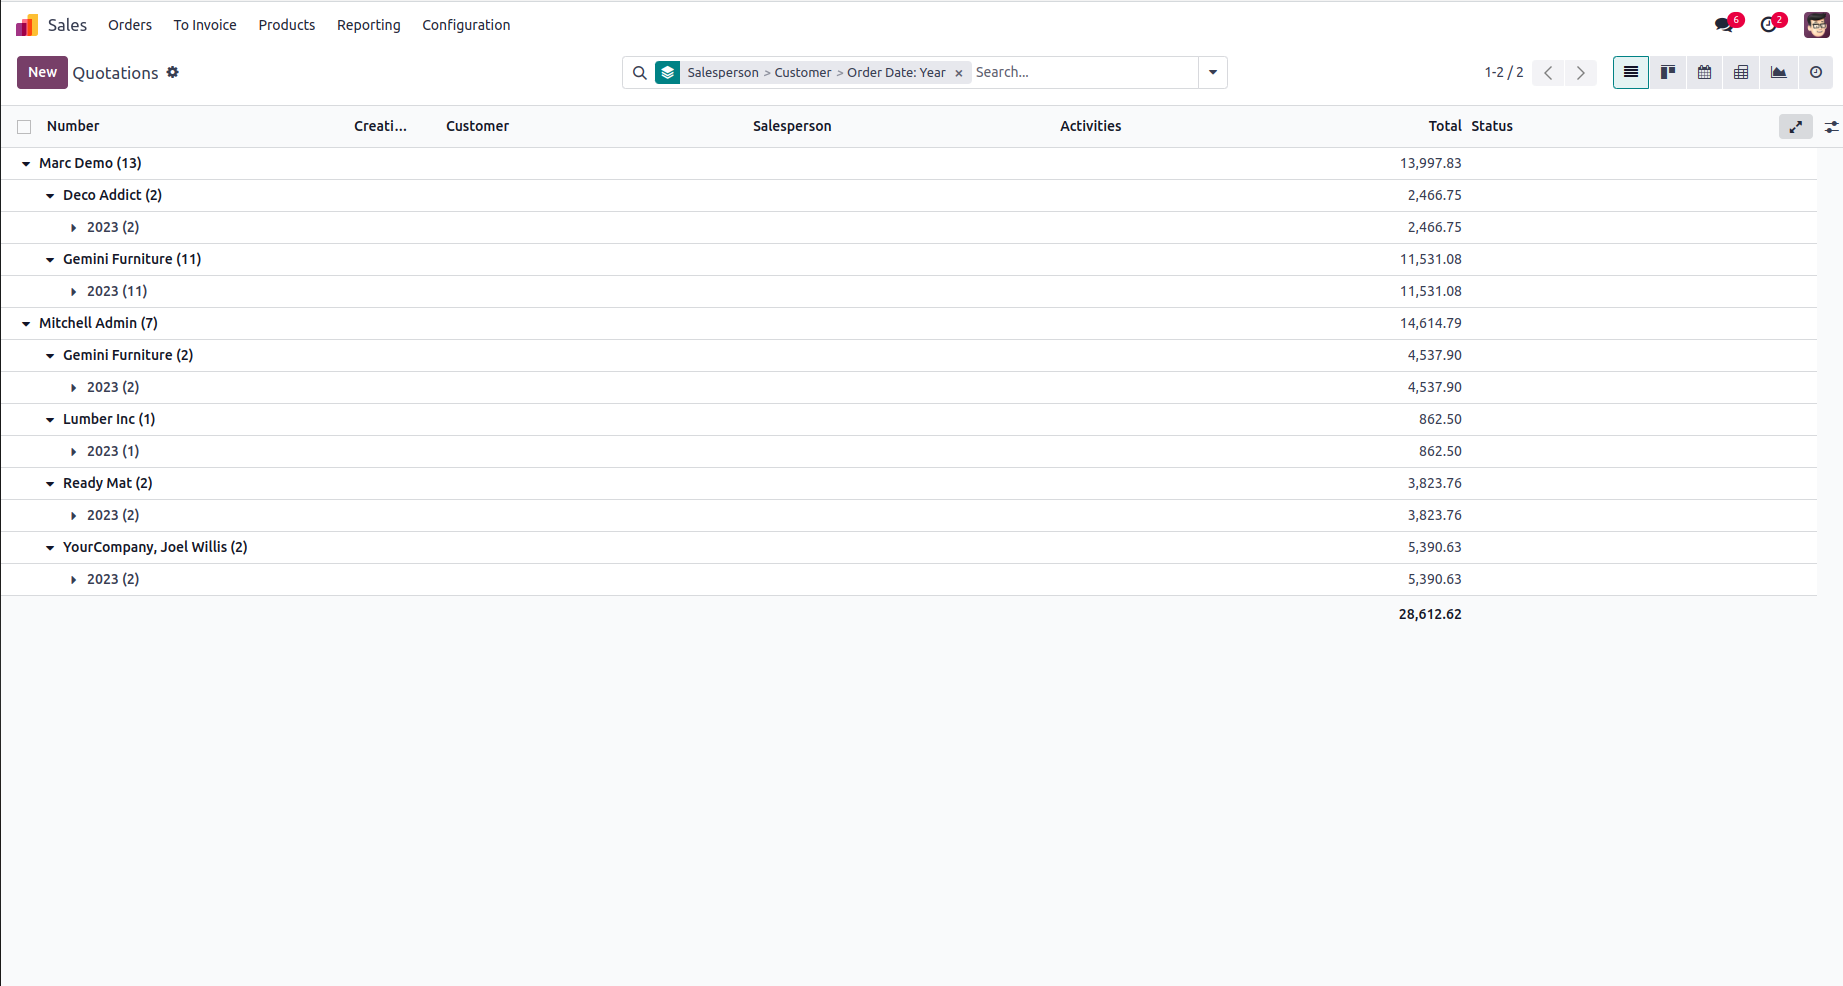This screenshot has width=1843, height=986.
Task: Click the expand columns arrow icon
Action: coord(1796,126)
